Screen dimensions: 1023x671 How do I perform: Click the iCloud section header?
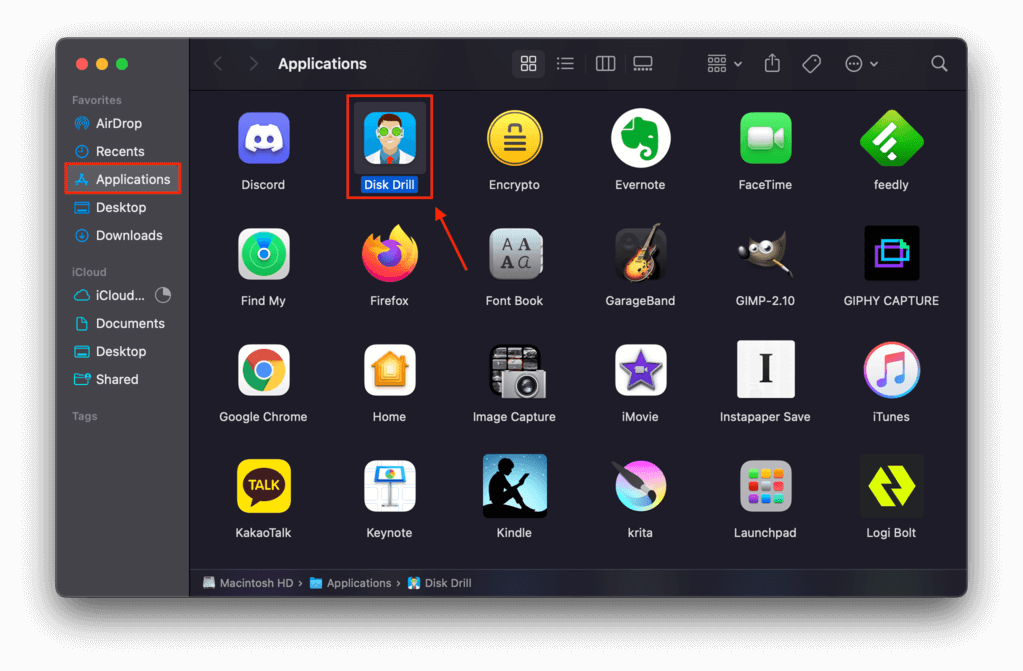pyautogui.click(x=89, y=272)
